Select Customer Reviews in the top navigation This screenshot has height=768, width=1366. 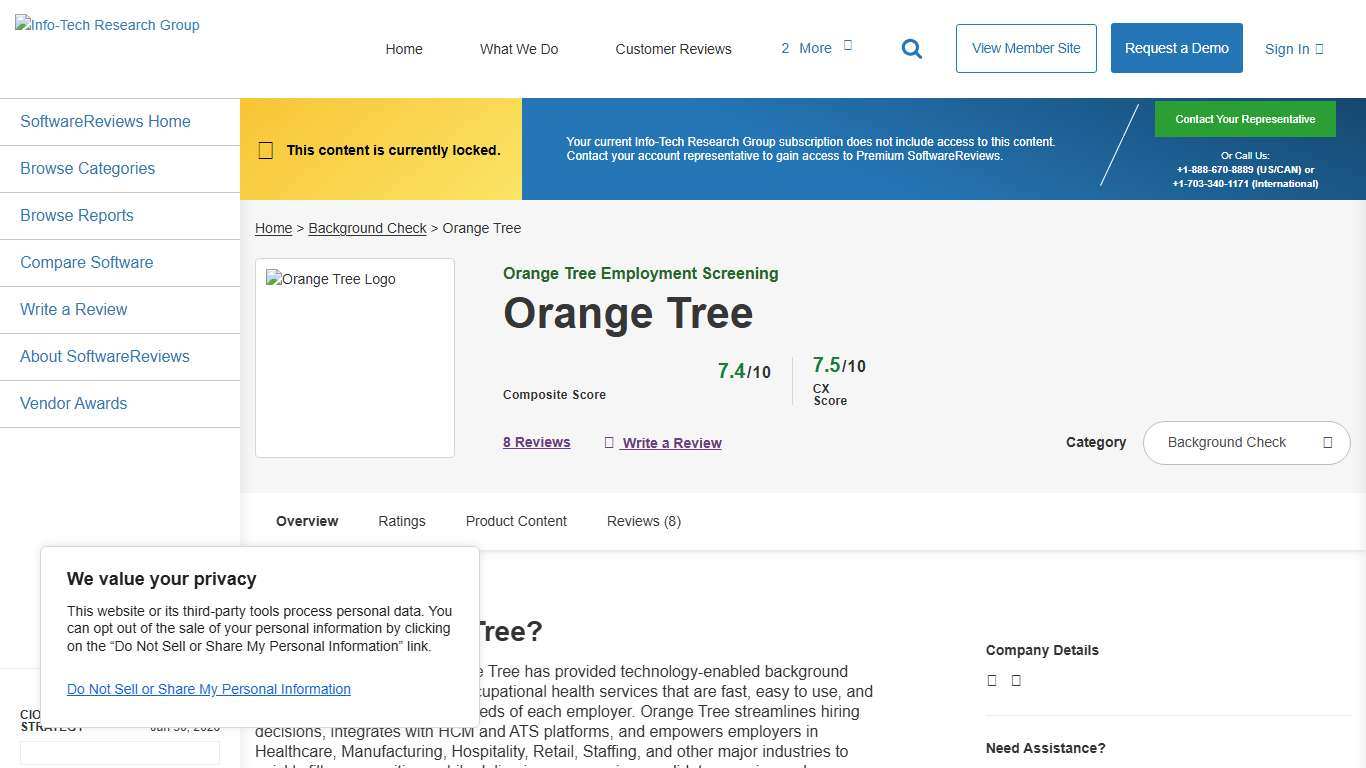[673, 48]
